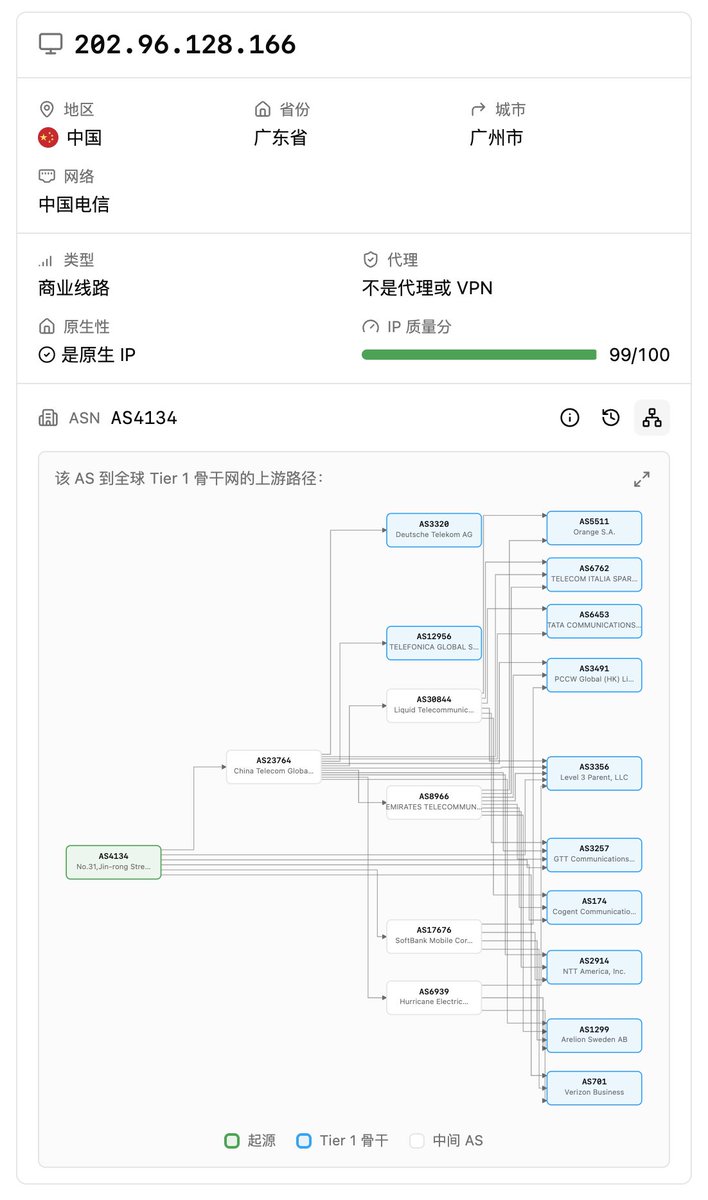Image resolution: width=708 pixels, height=1200 pixels.
Task: Select the AS6453 Tata Communications node
Action: point(594,621)
